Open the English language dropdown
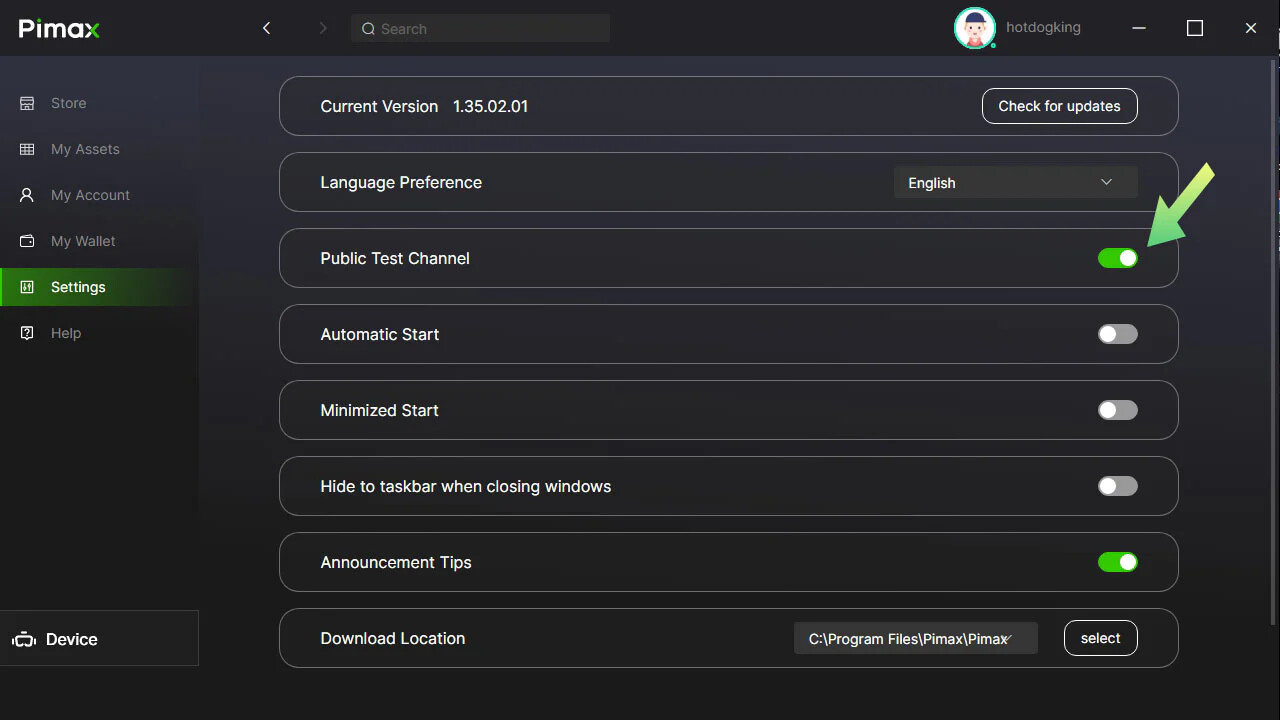Image resolution: width=1280 pixels, height=720 pixels. click(x=1014, y=182)
